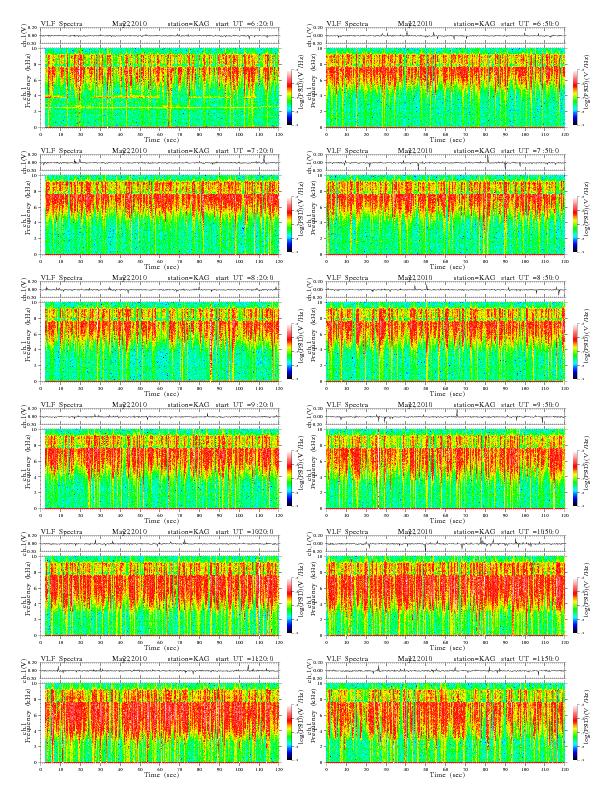Viewport: 612px width, 792px height.
Task: Click 'Time (sec)' label under the 6:20:0 panel
Action: (162, 139)
